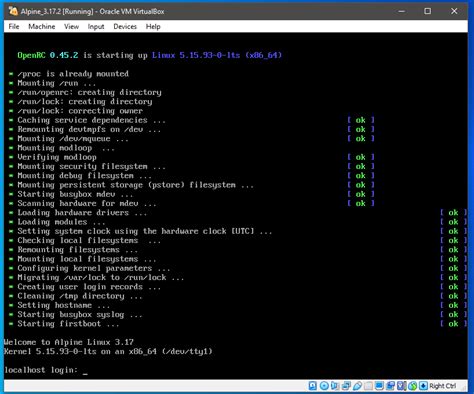Click 'Scanning hardware for mdev' line
This screenshot has height=394, width=474.
coord(87,203)
